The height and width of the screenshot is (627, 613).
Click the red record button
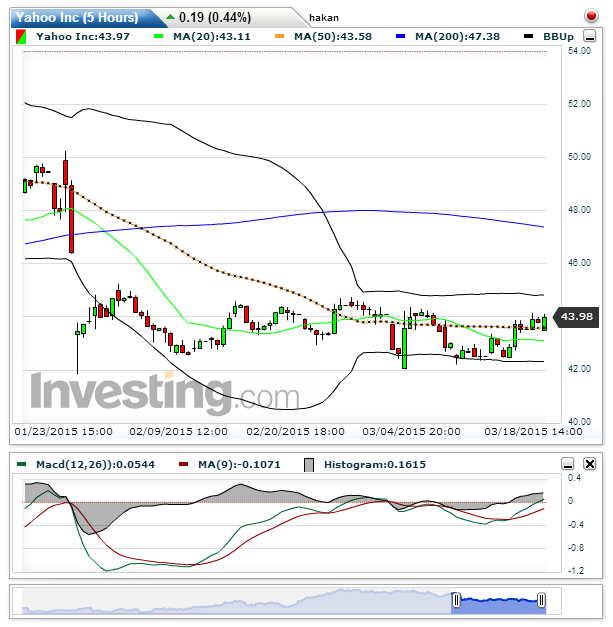(591, 16)
